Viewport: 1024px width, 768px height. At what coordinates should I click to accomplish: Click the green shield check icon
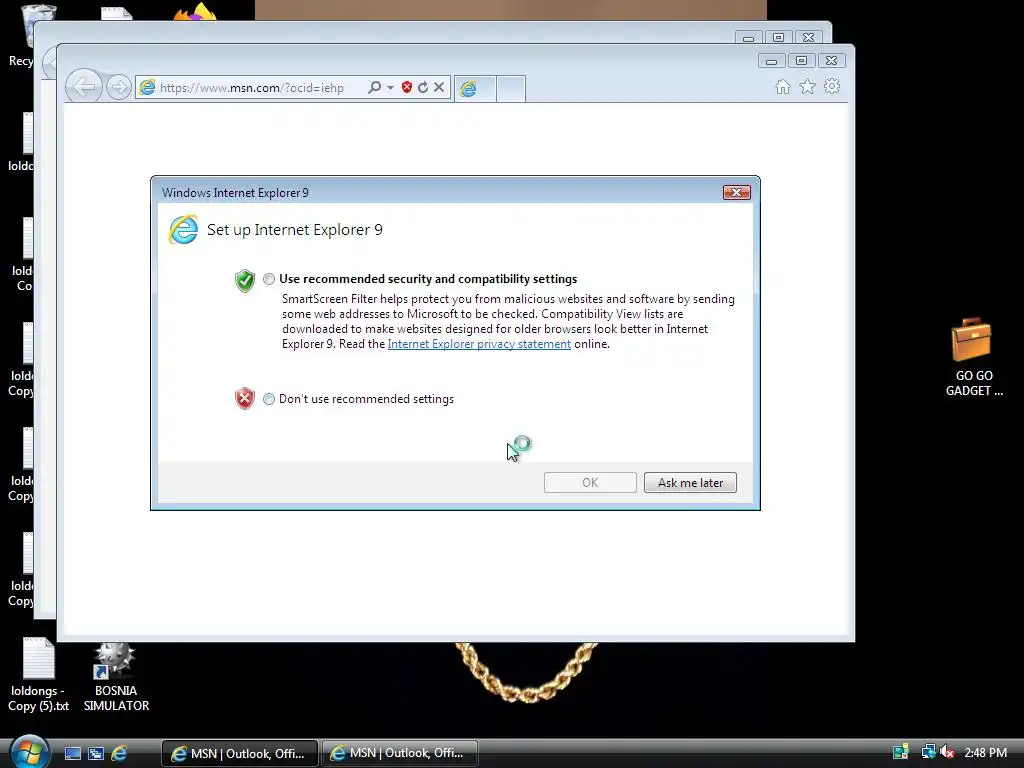[245, 281]
